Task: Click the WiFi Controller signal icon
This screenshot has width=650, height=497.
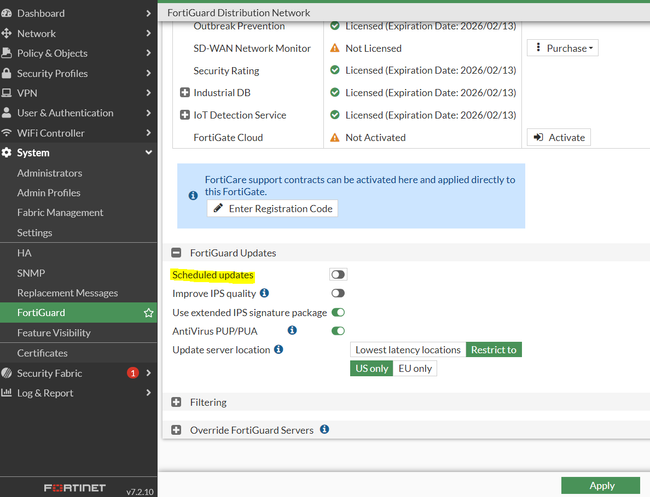Action: tap(7, 133)
